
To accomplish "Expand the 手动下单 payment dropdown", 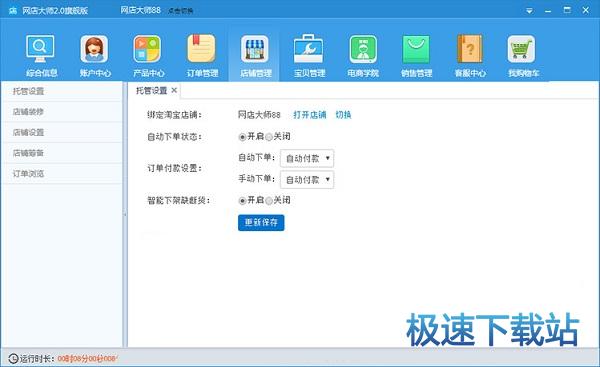I will [x=307, y=179].
